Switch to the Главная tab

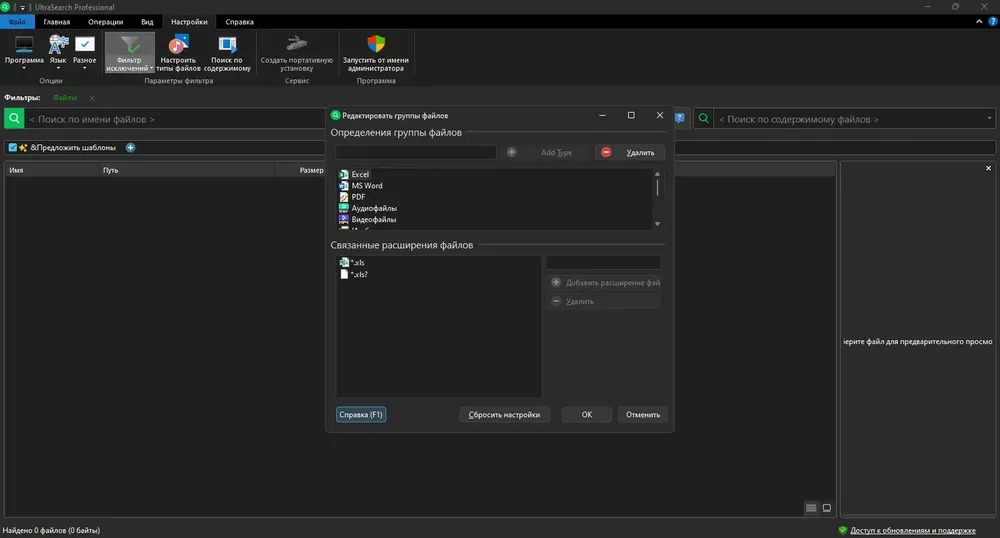(57, 22)
